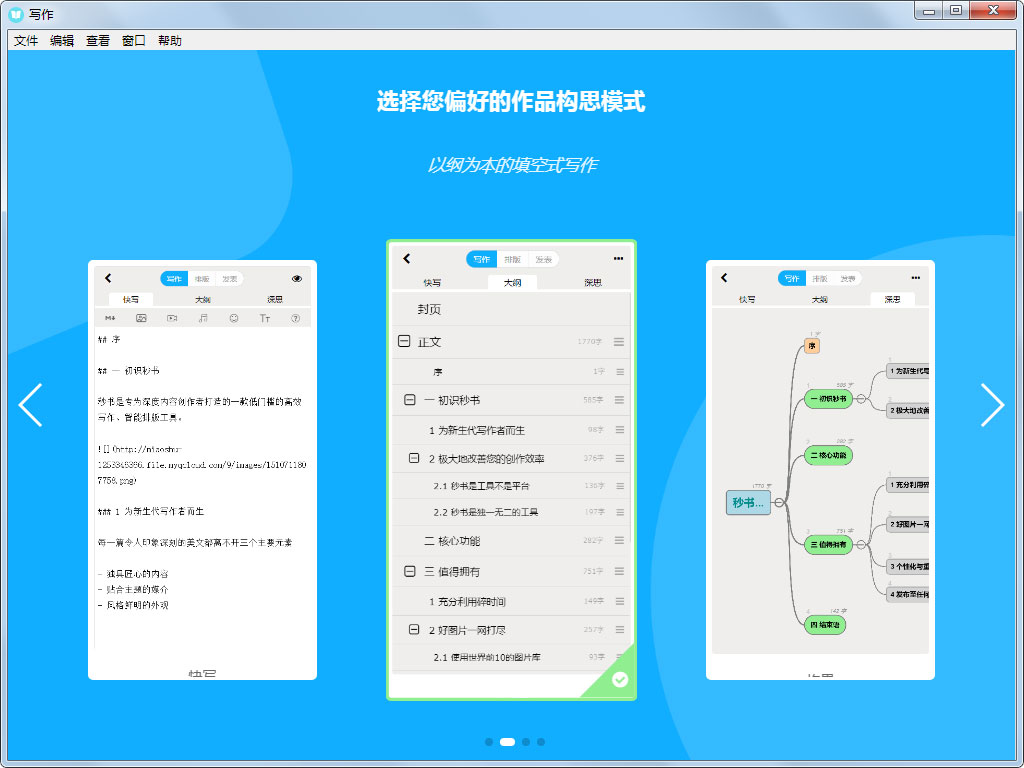This screenshot has width=1024, height=768.
Task: Click the emoji smiley icon
Action: click(234, 318)
